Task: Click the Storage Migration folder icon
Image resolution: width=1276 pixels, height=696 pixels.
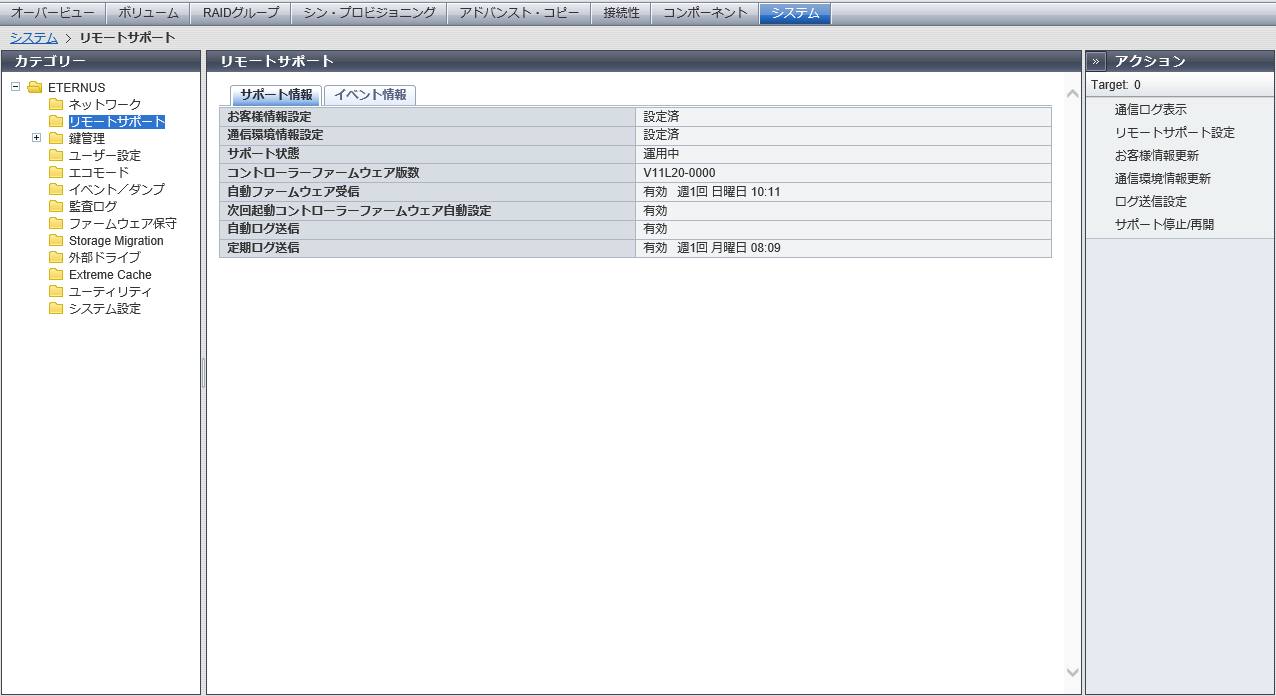Action: [x=56, y=241]
